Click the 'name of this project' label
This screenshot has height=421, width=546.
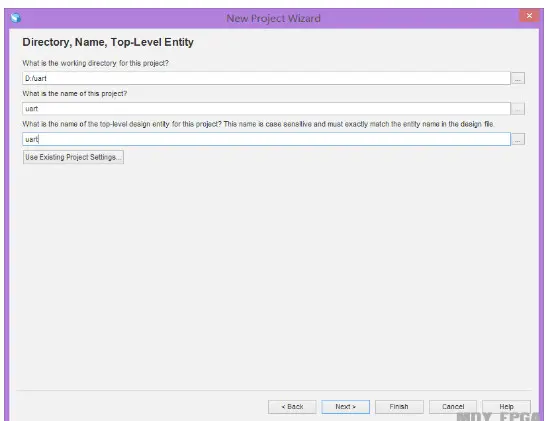click(75, 94)
